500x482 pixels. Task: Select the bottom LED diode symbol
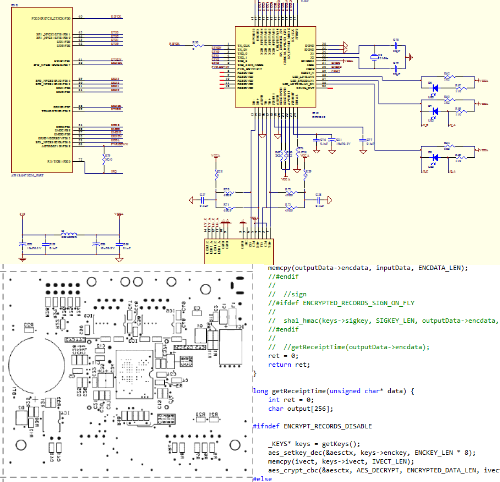pyautogui.click(x=435, y=157)
